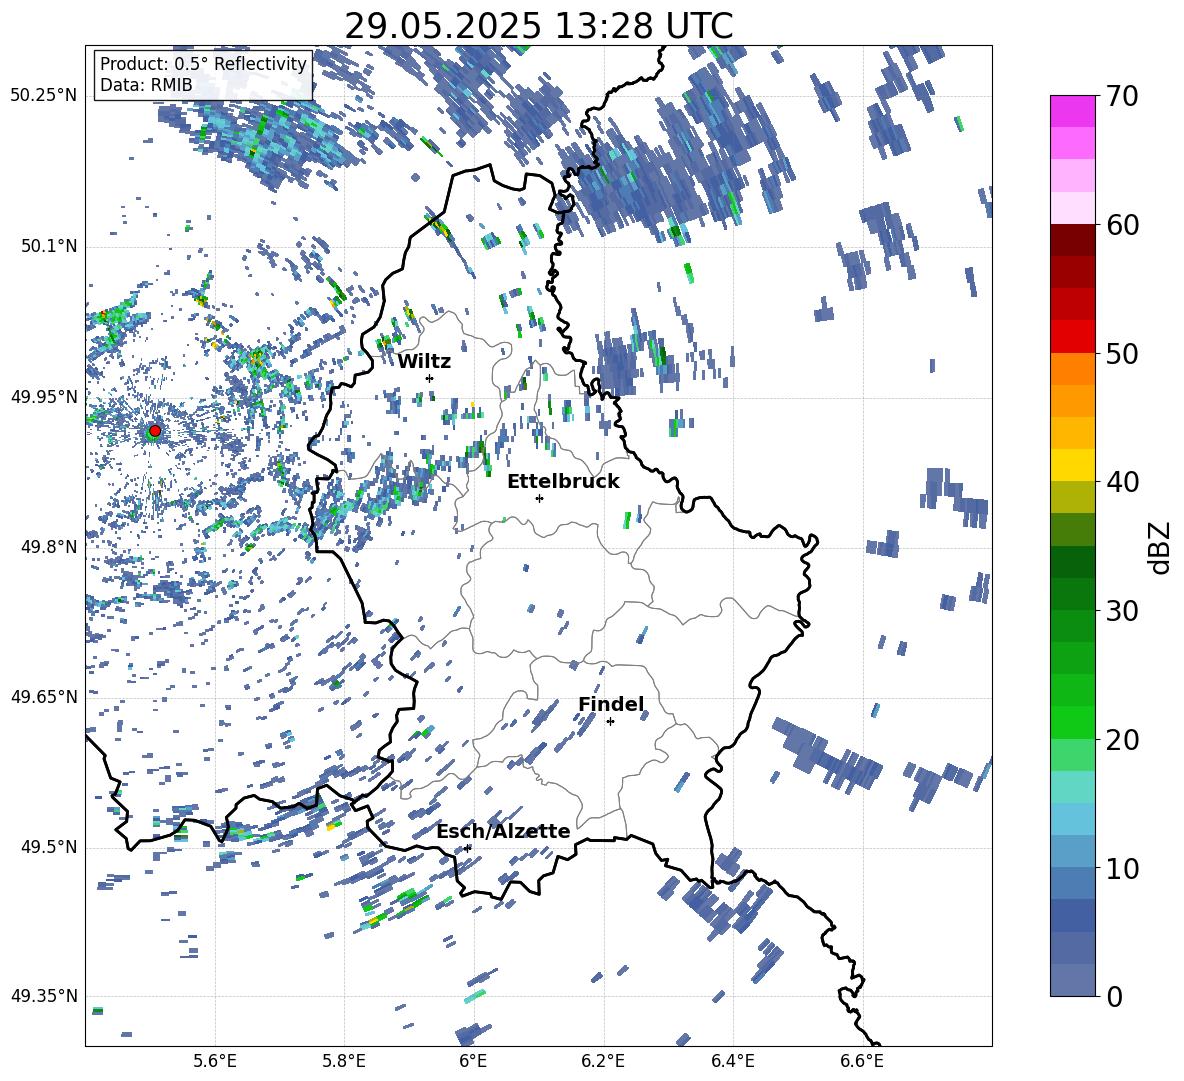1184x1081 pixels.
Task: Click the orange band just above 50 dBZ
Action: pos(1072,369)
